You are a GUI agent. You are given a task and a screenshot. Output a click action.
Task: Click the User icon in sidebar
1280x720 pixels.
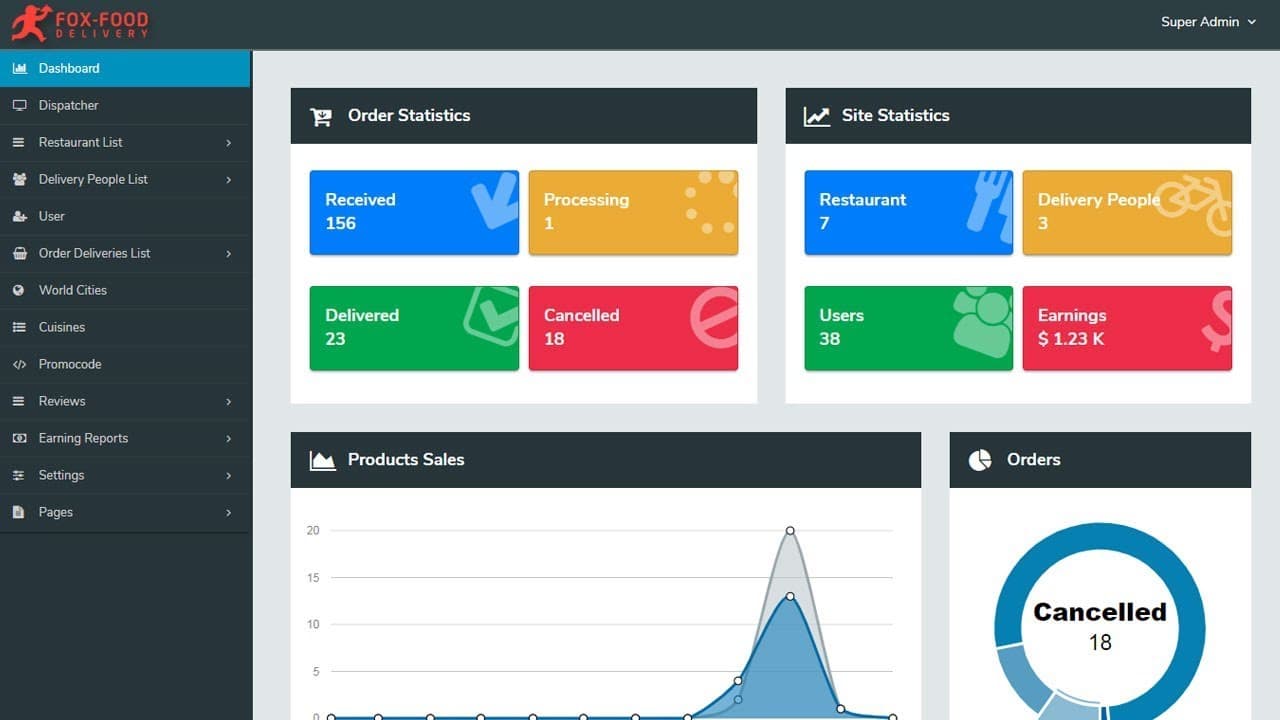coord(19,216)
